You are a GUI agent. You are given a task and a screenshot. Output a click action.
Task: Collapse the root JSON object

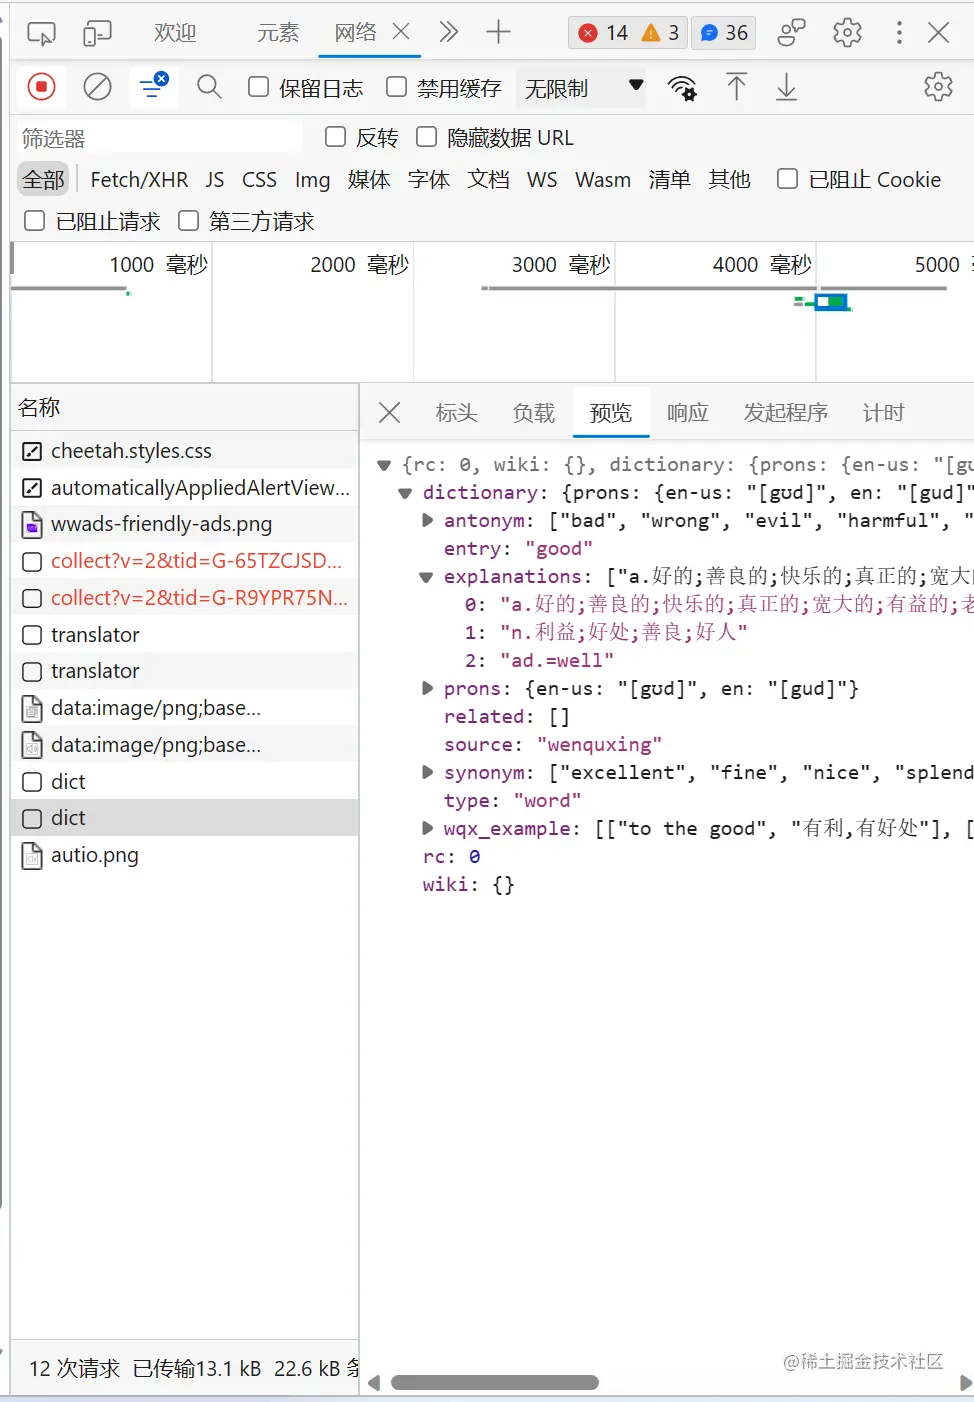pyautogui.click(x=384, y=465)
